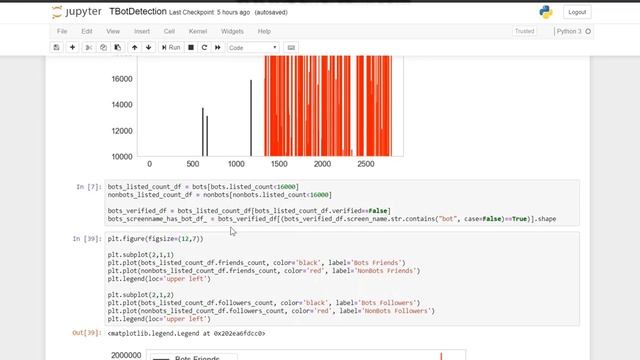Restart kernel and run all fast-forward icon
Viewport: 640px width, 360px height.
(218, 47)
